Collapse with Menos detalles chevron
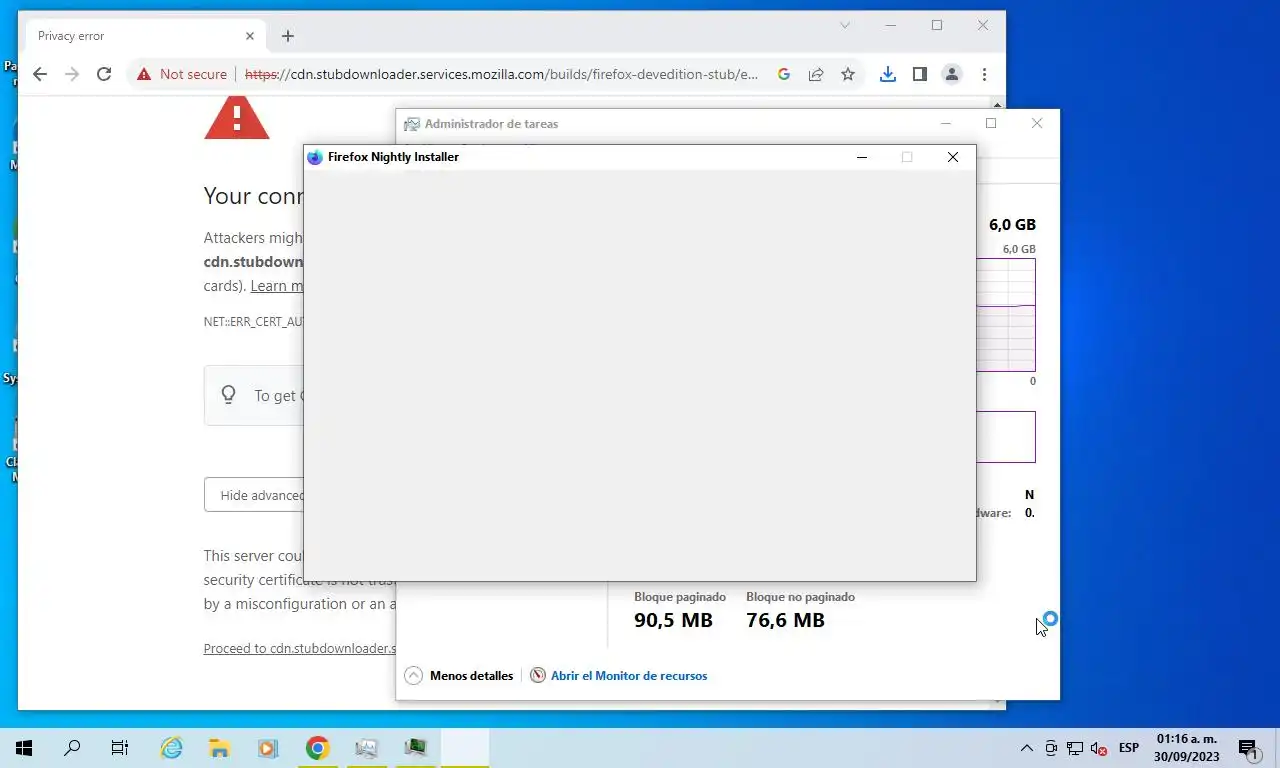Viewport: 1280px width, 768px height. [413, 676]
